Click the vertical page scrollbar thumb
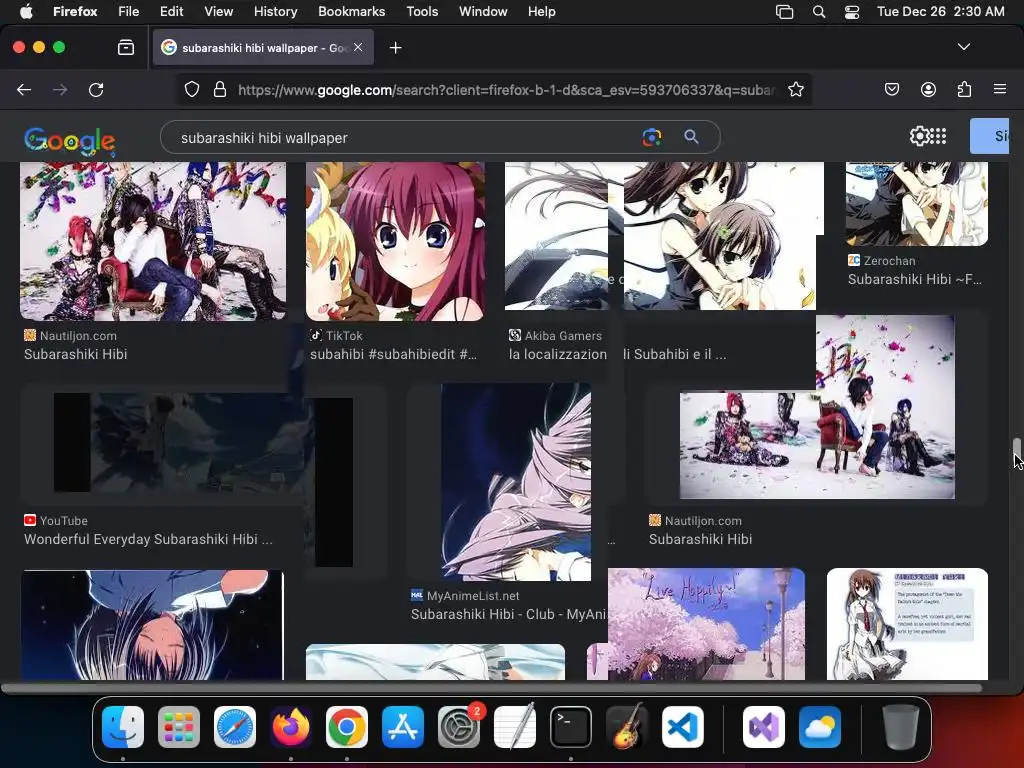 (x=1016, y=450)
